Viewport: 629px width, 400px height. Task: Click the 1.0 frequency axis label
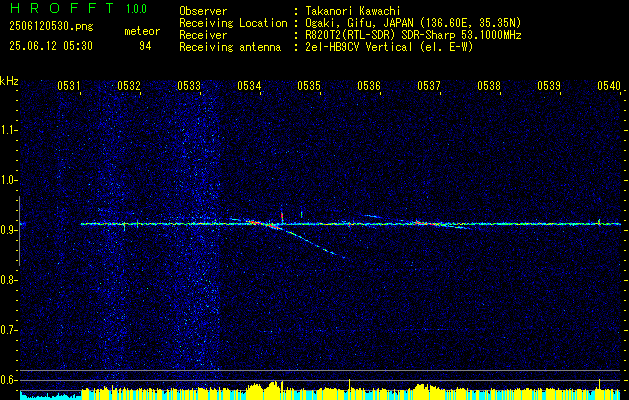(8, 180)
